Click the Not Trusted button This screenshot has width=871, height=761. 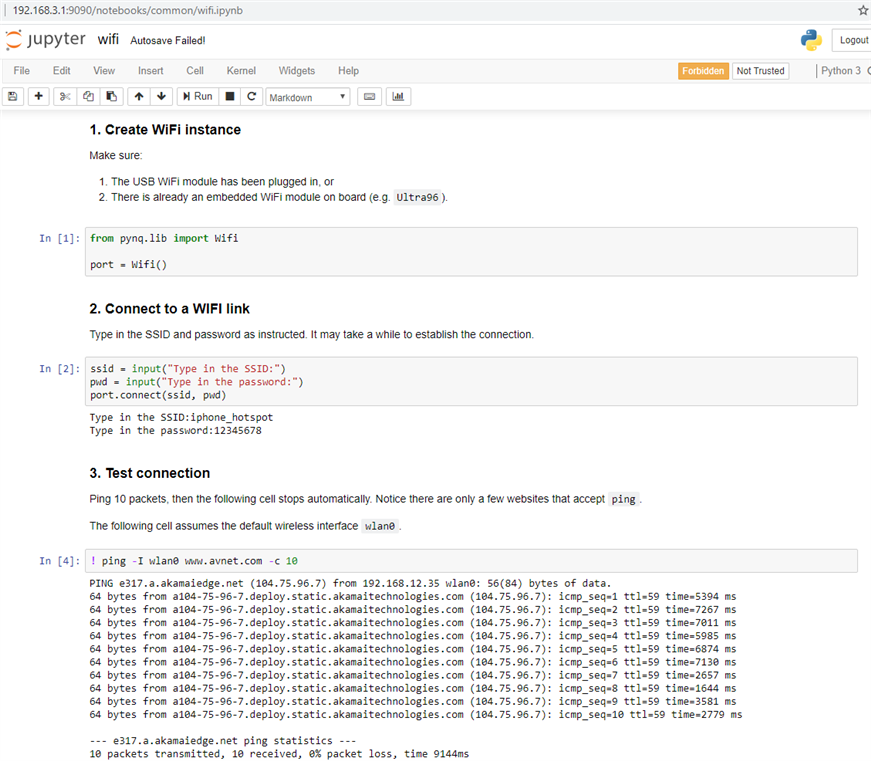tap(760, 71)
